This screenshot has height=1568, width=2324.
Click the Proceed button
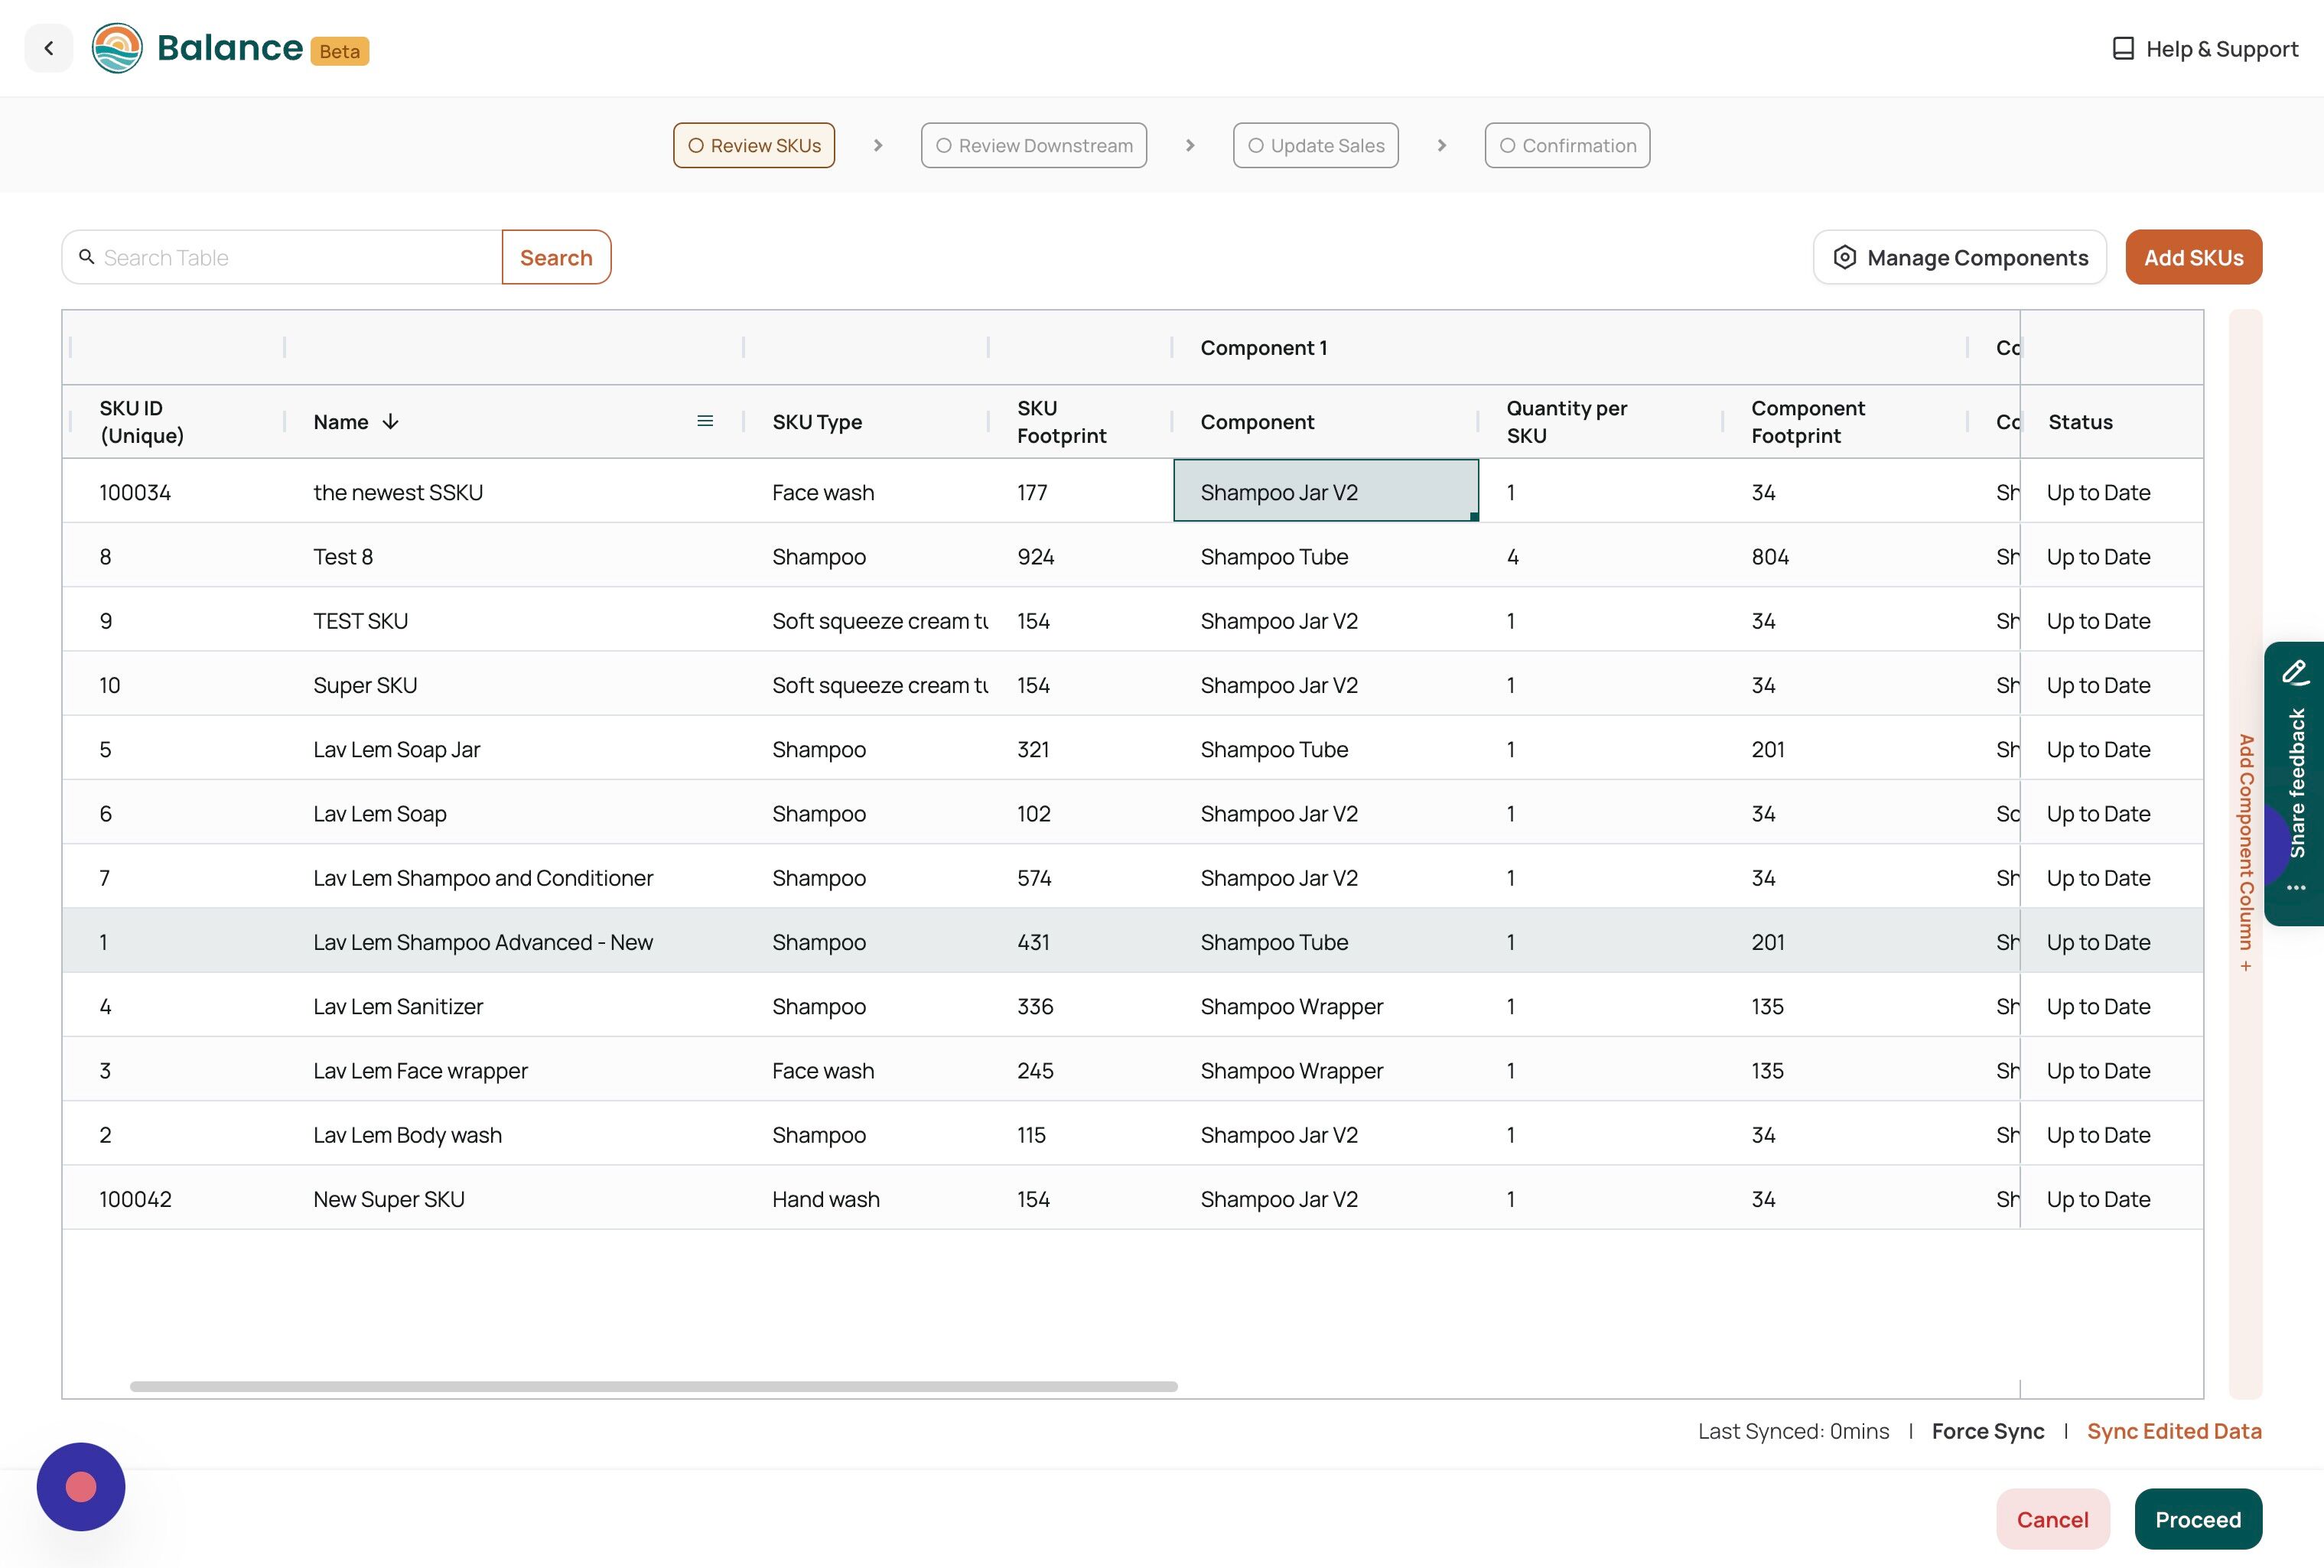[2198, 1519]
